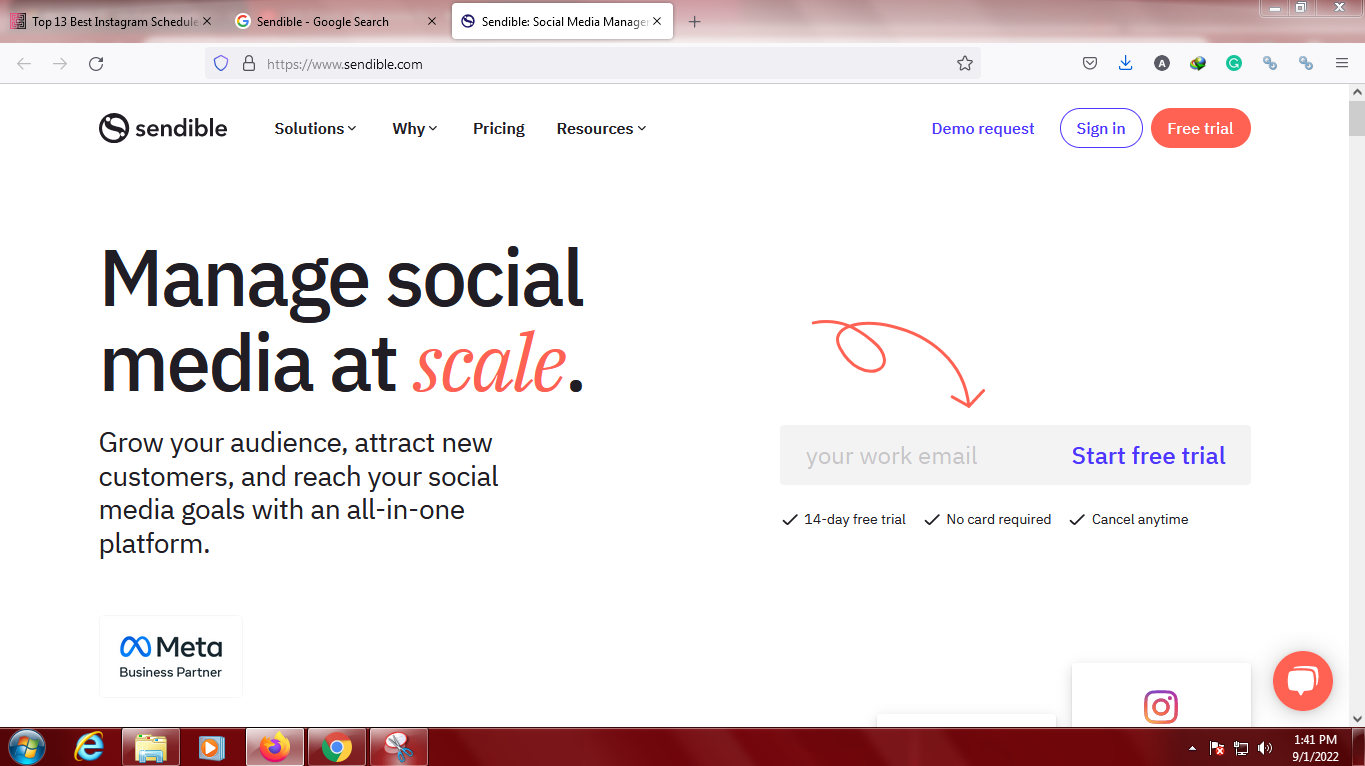Click the sendible wordmark text
1365x766 pixels.
click(182, 128)
